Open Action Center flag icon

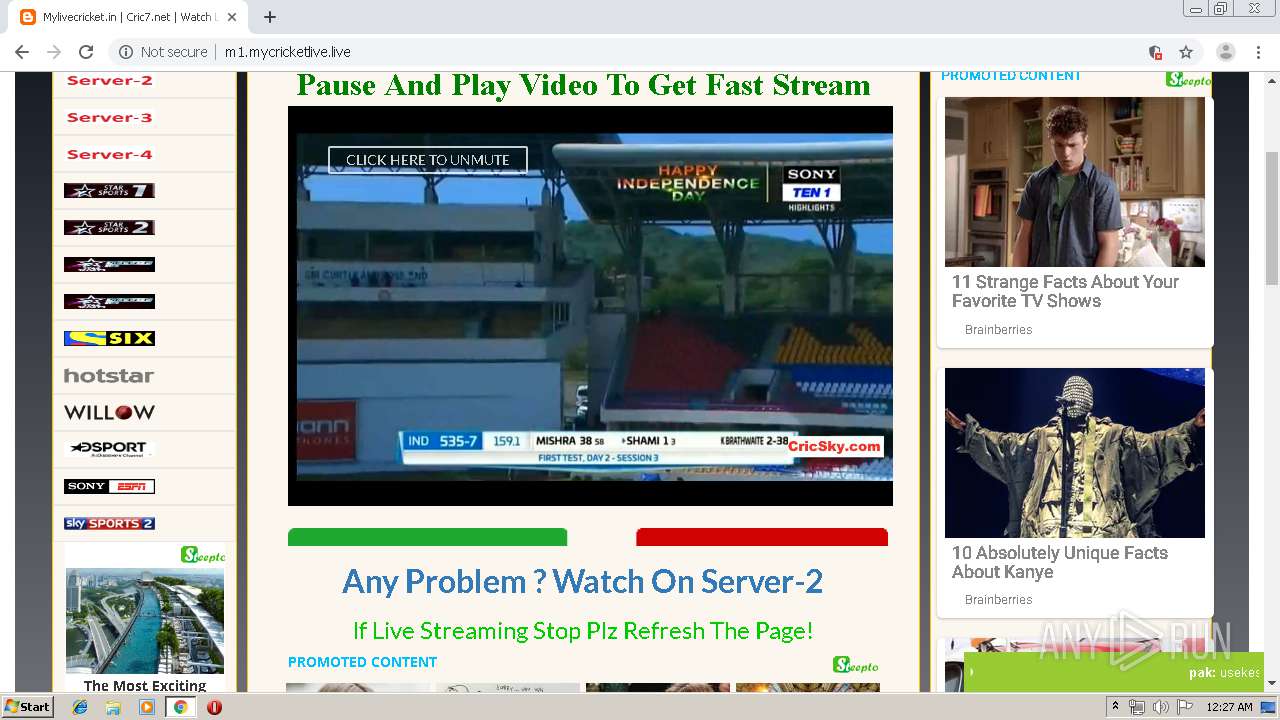[x=1184, y=707]
